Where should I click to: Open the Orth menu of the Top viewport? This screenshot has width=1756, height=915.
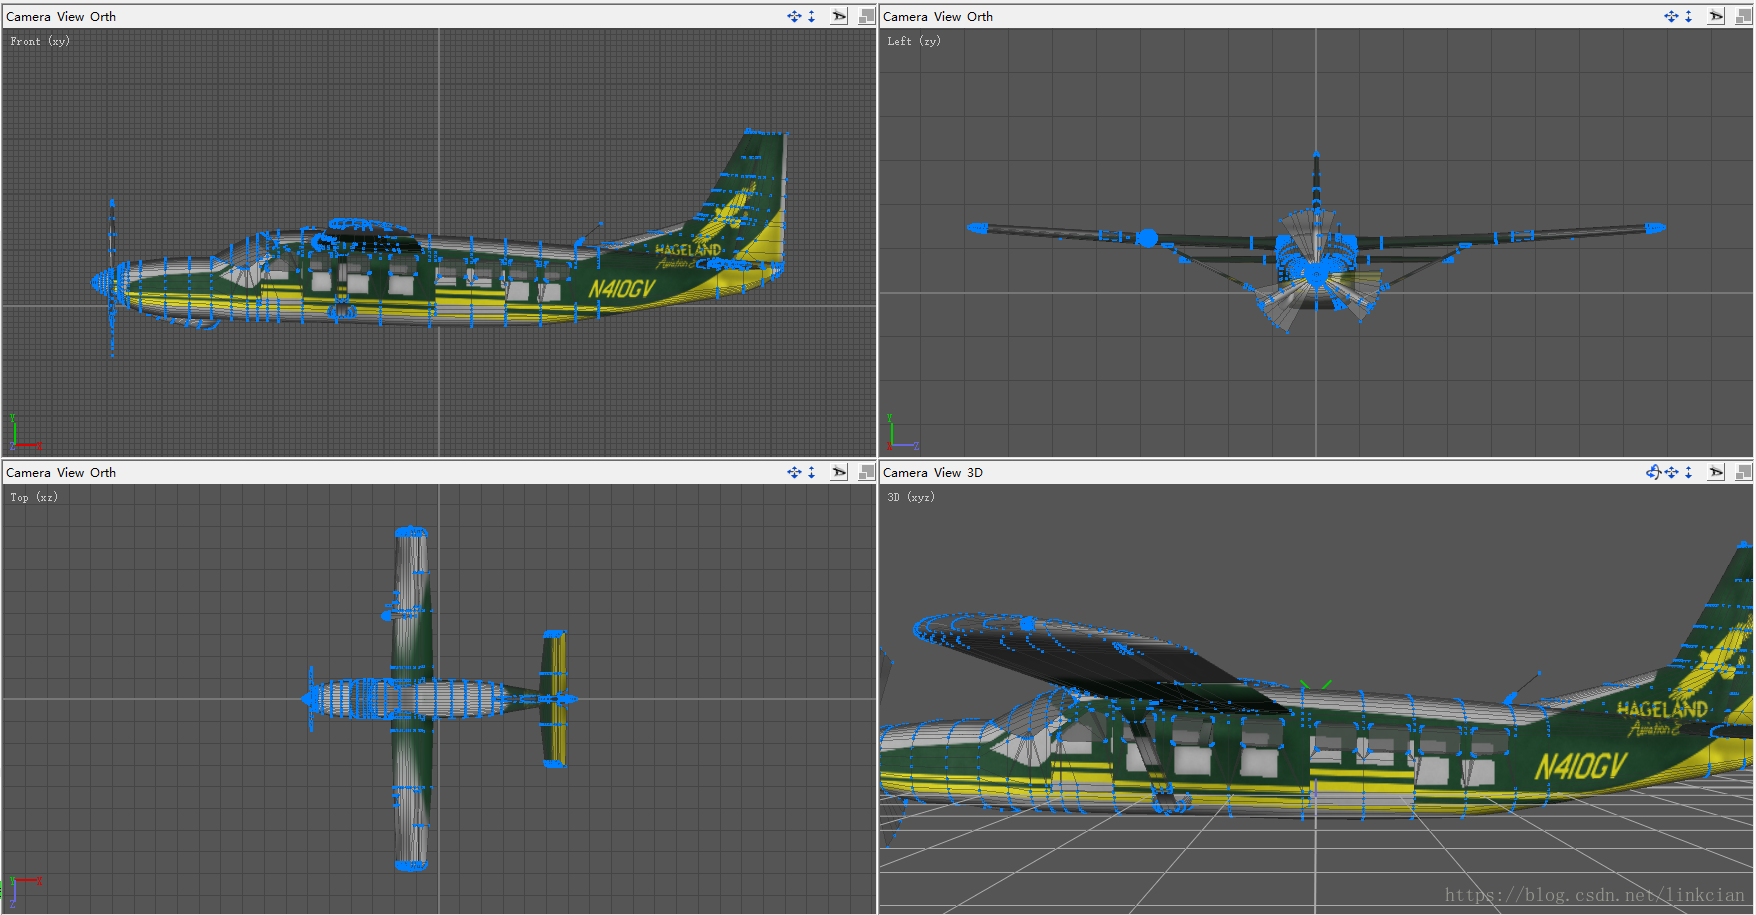103,472
